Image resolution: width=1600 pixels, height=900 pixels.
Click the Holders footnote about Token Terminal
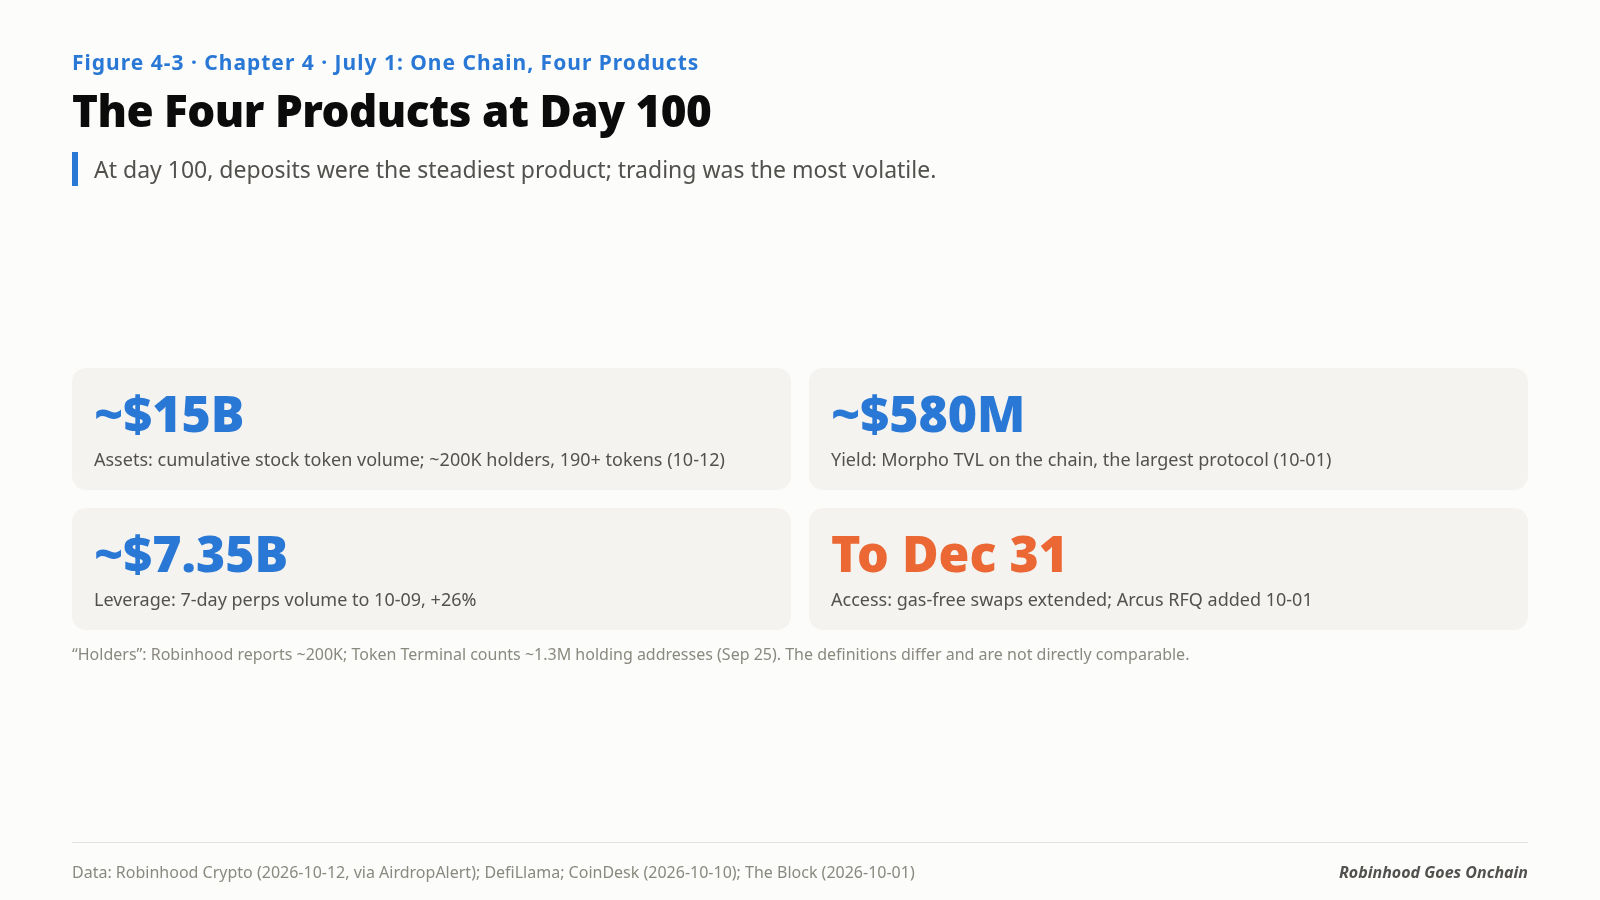(630, 655)
